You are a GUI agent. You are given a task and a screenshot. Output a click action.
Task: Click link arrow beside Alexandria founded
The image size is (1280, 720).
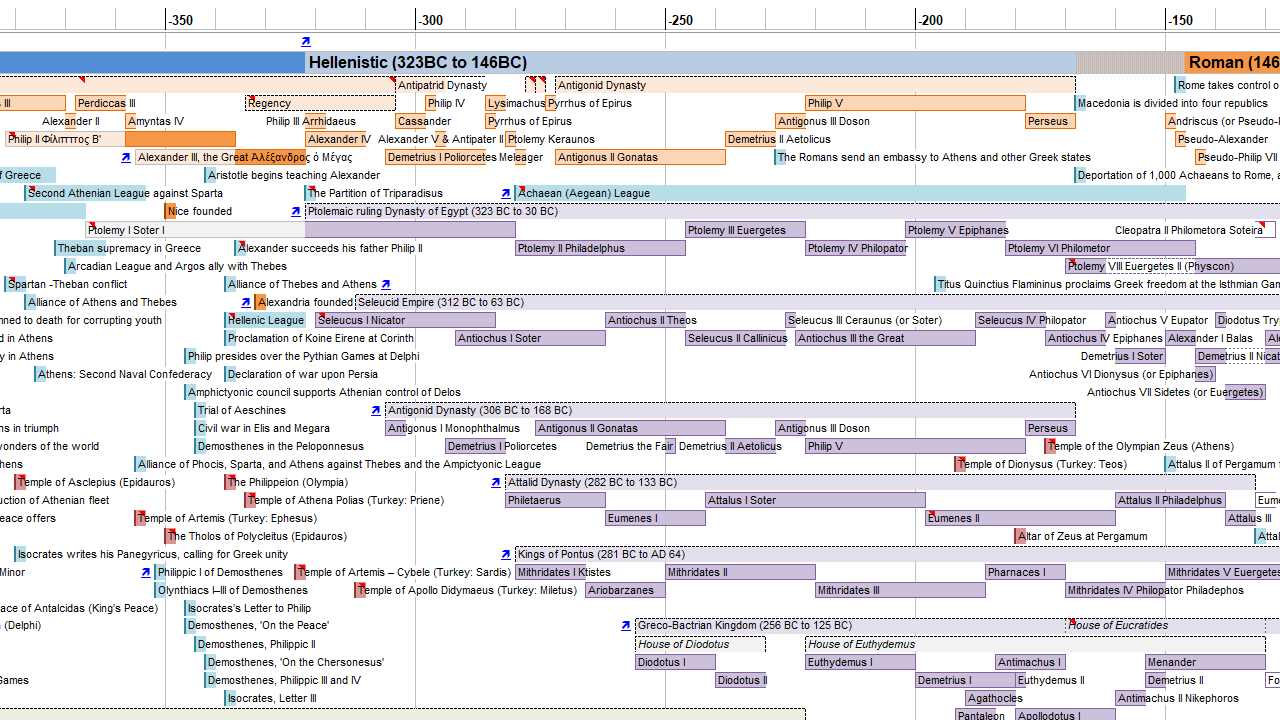coord(246,303)
